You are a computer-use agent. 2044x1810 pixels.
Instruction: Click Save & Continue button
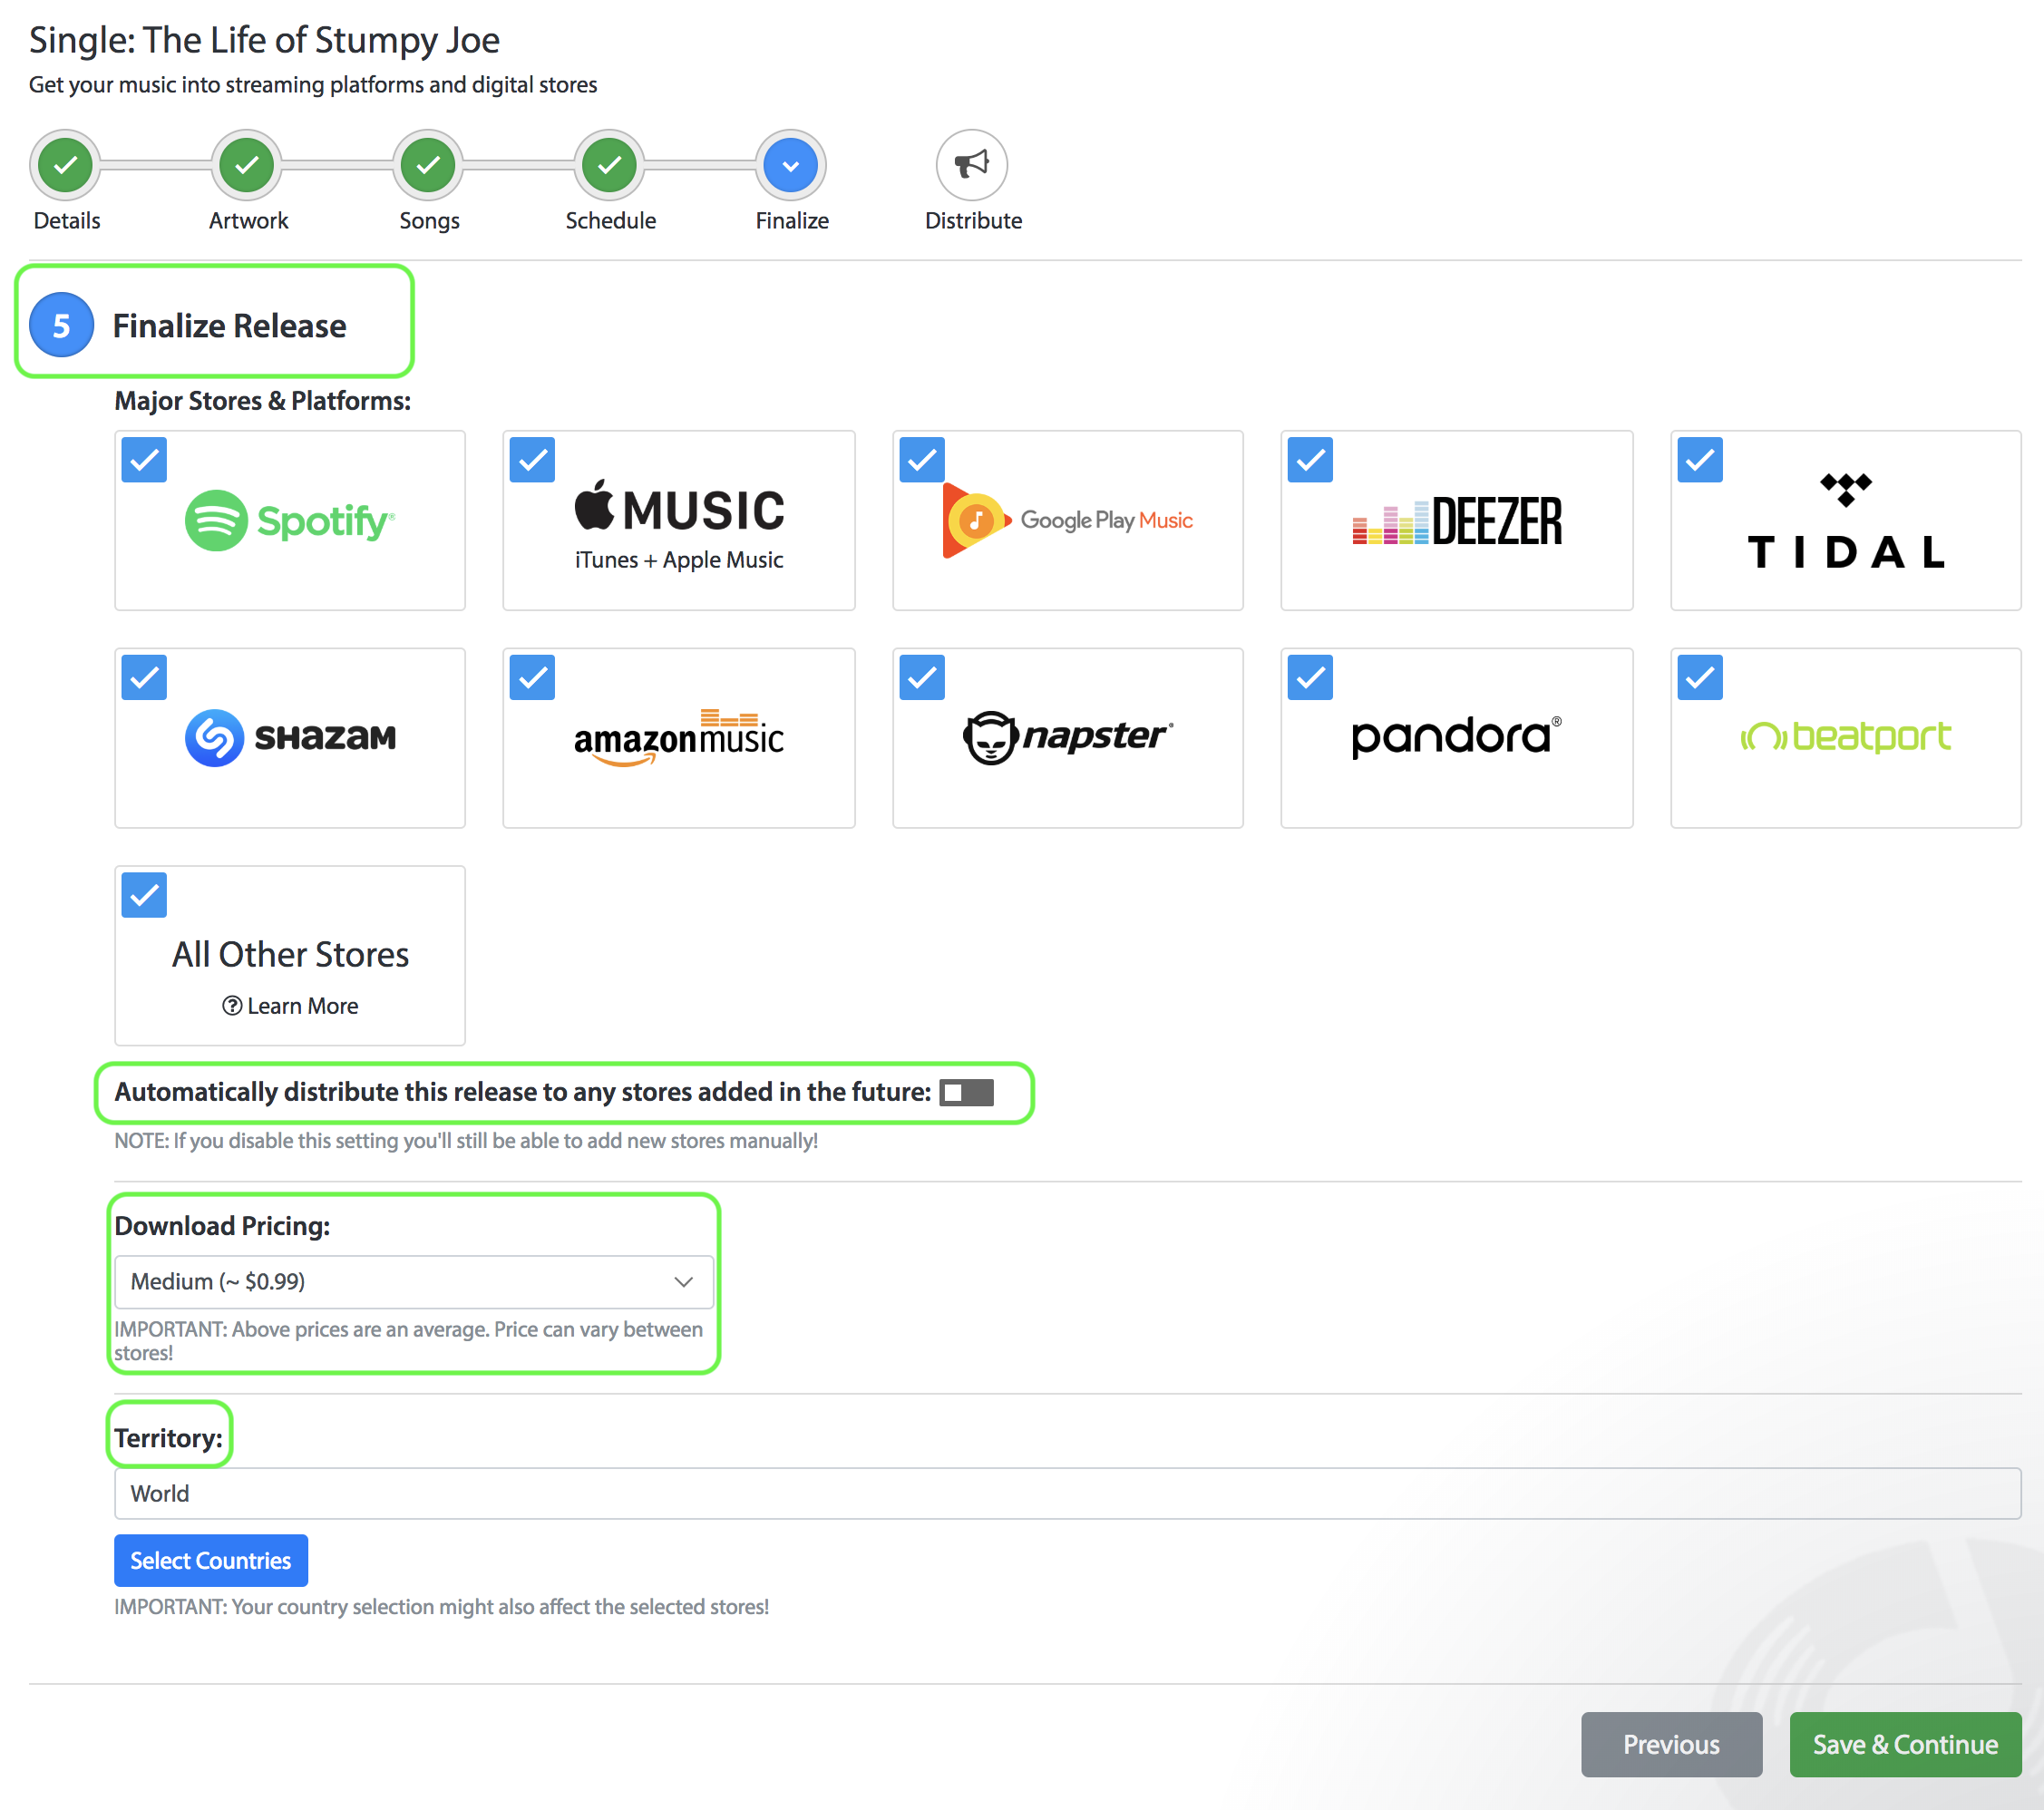pyautogui.click(x=1905, y=1745)
